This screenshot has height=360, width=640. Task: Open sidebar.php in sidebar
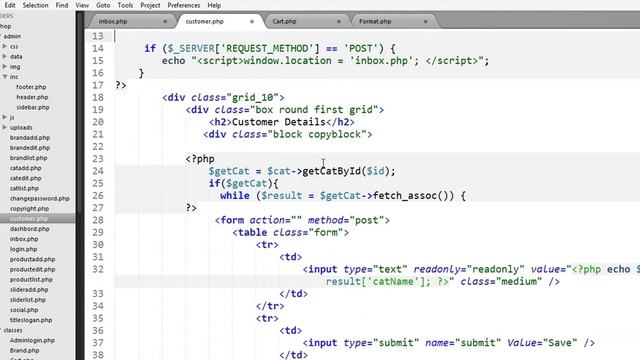33,107
